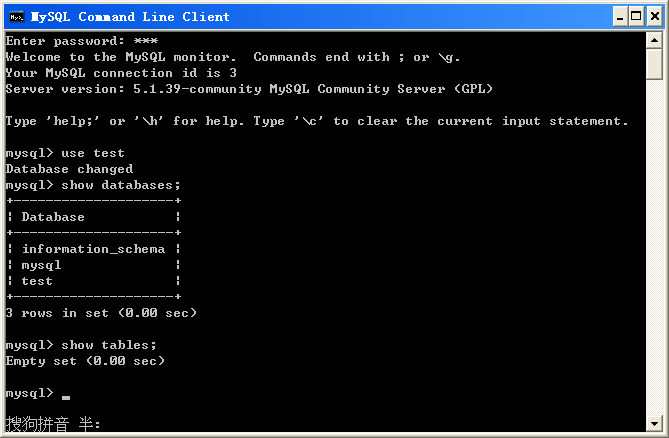Viewport: 669px width, 438px height.
Task: Click the vertical scrollbar thumb
Action: point(654,64)
